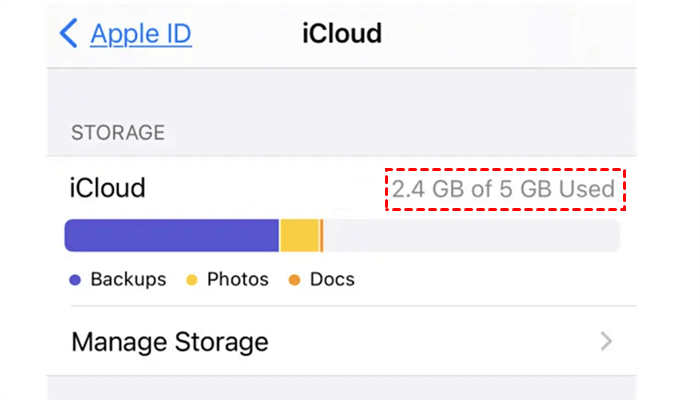700x400 pixels.
Task: Click the purple Backups segment of storage bar
Action: [x=171, y=236]
